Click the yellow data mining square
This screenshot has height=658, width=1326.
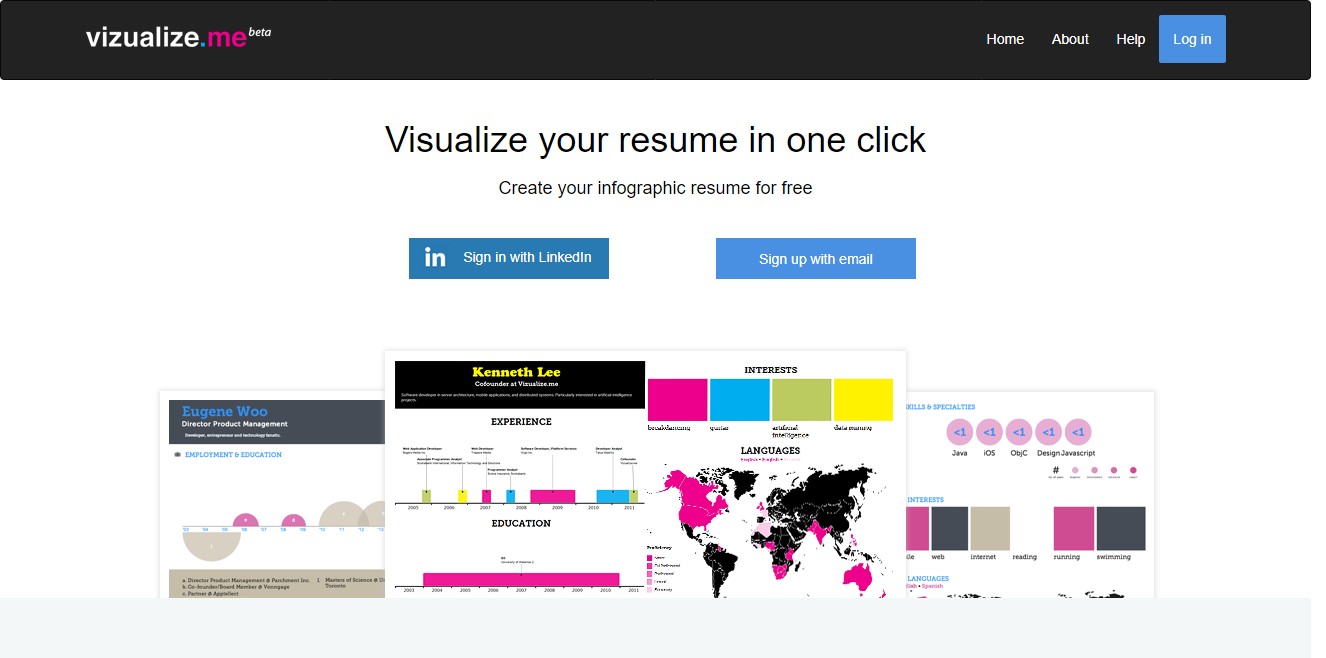(863, 399)
